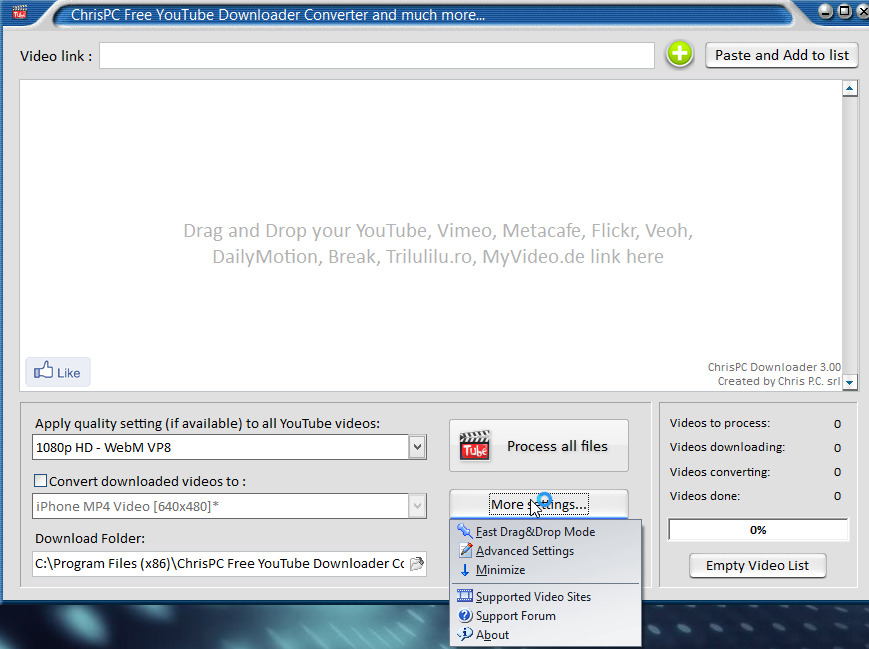Click the 'Videos done:' label

[x=704, y=495]
